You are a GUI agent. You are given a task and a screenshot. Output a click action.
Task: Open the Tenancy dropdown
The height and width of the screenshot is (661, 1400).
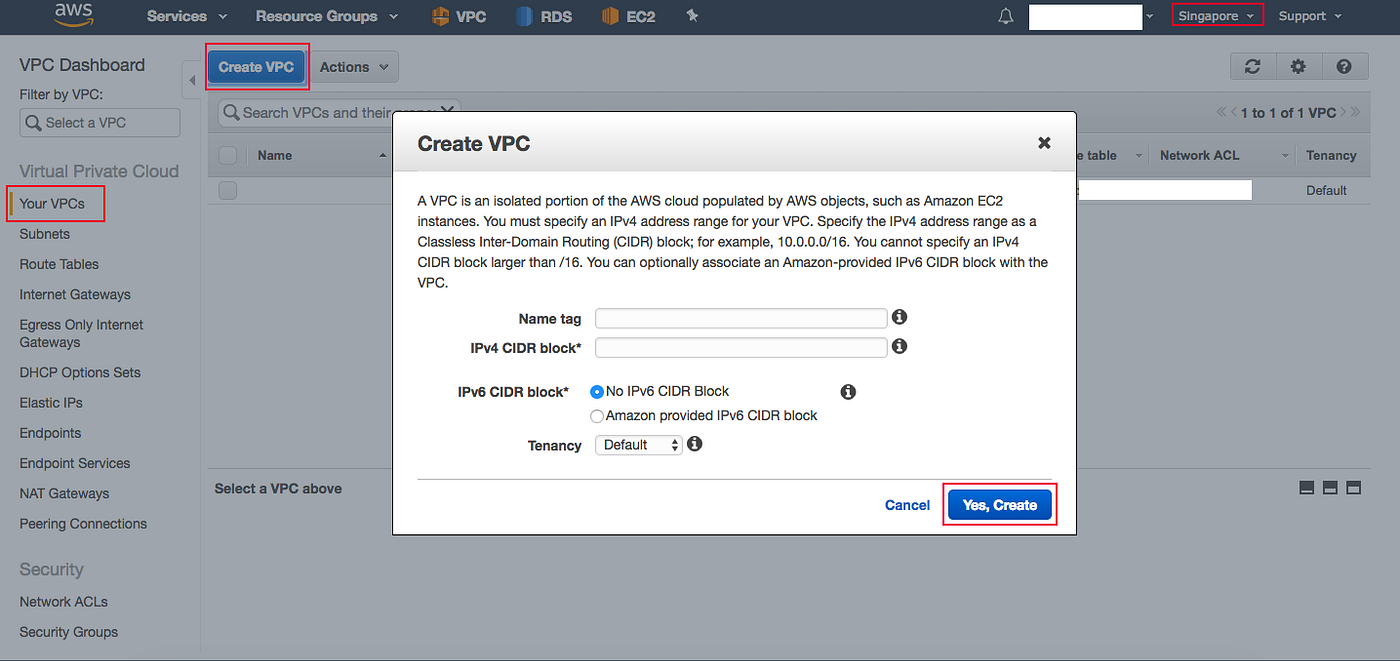[x=638, y=444]
